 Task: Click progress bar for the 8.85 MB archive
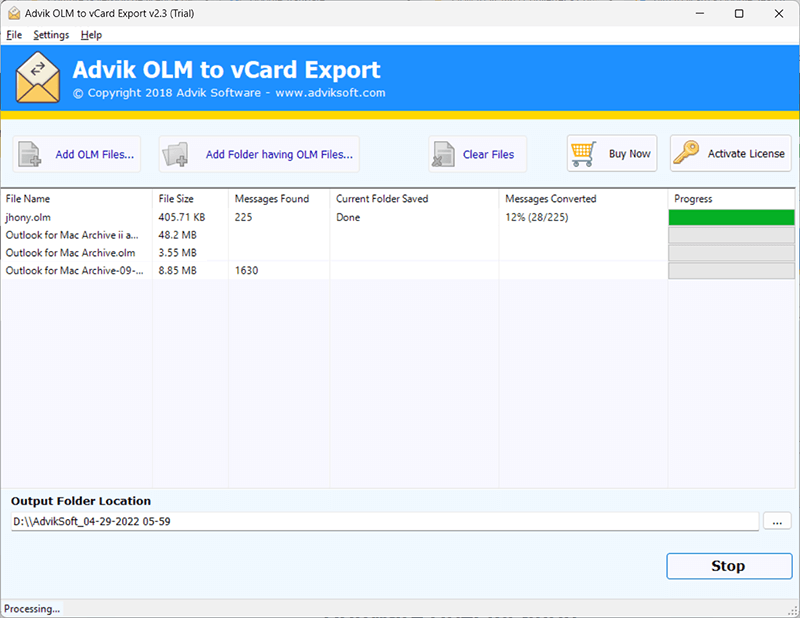[x=731, y=271]
